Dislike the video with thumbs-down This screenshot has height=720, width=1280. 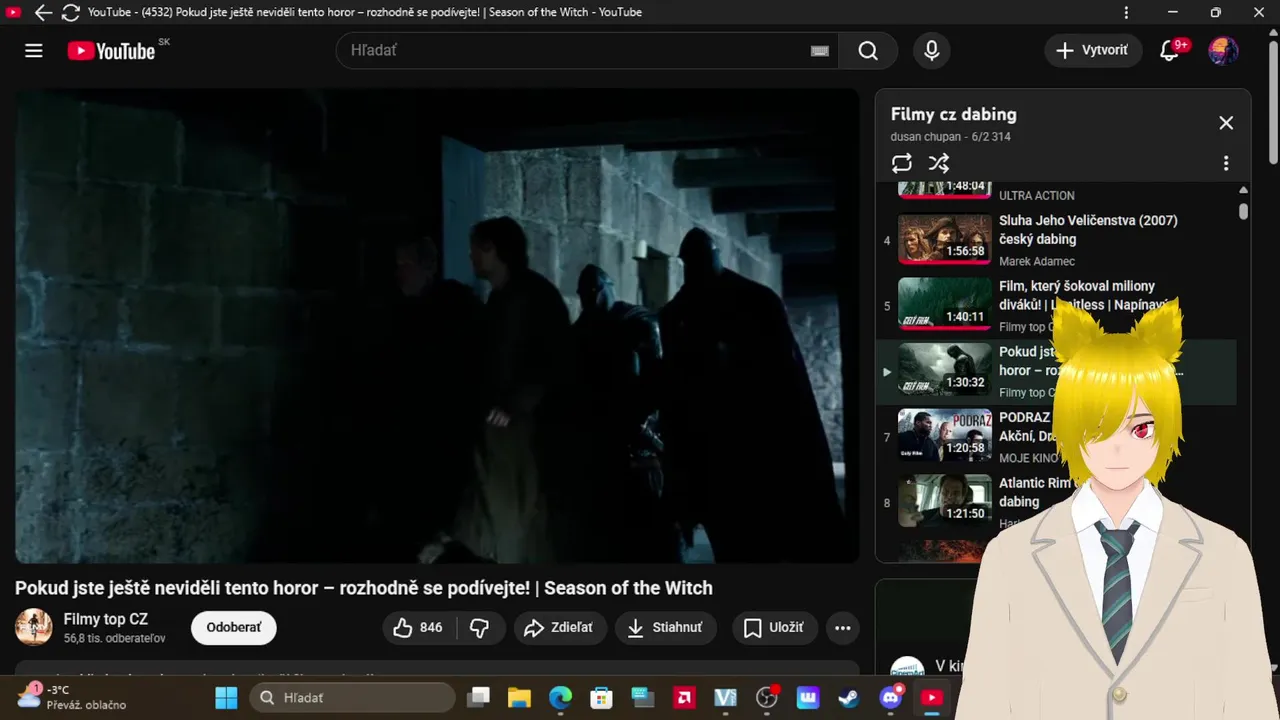pos(480,628)
